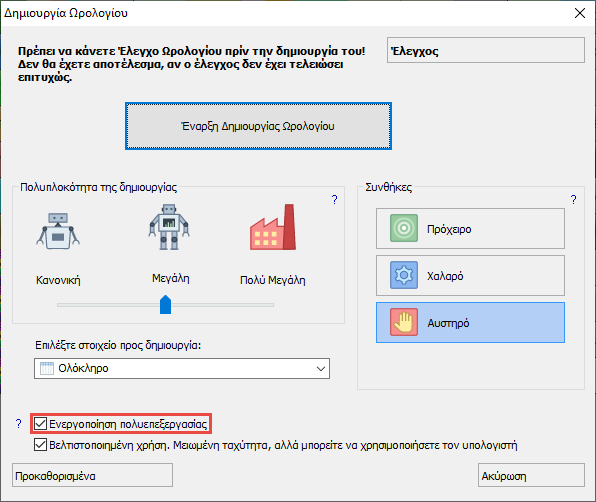Open help question mark beside multiprocessing checkbox
This screenshot has height=502, width=596.
18,424
